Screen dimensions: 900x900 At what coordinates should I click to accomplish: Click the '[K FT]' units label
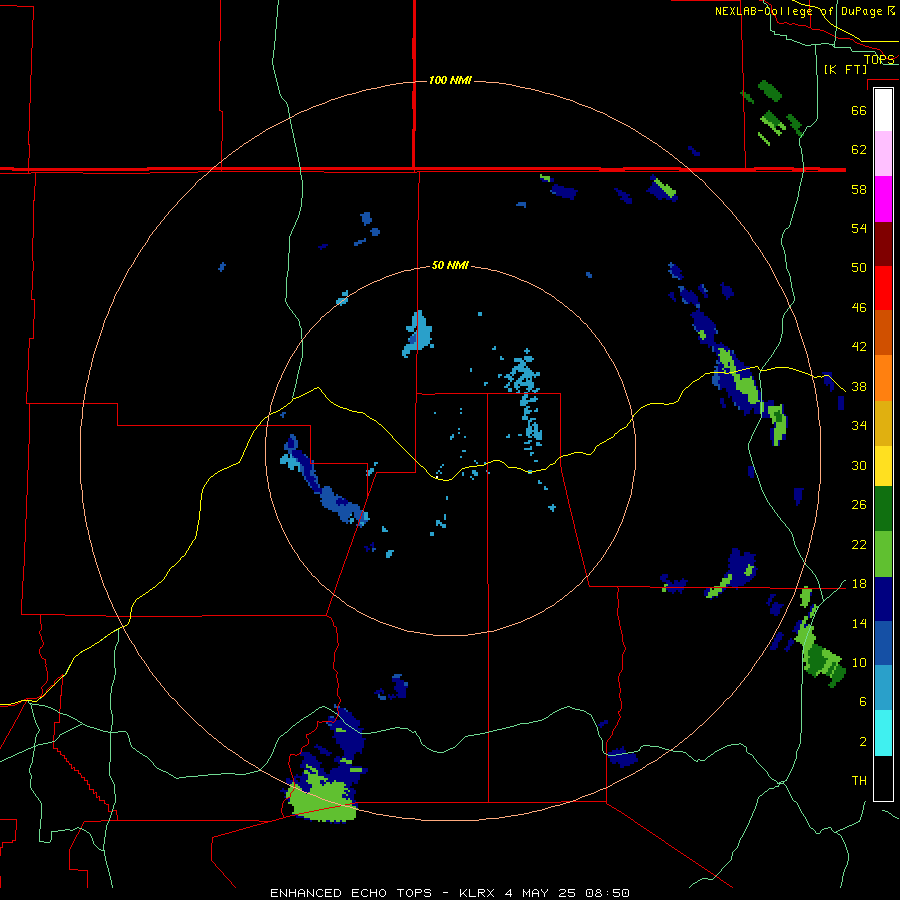[x=845, y=69]
